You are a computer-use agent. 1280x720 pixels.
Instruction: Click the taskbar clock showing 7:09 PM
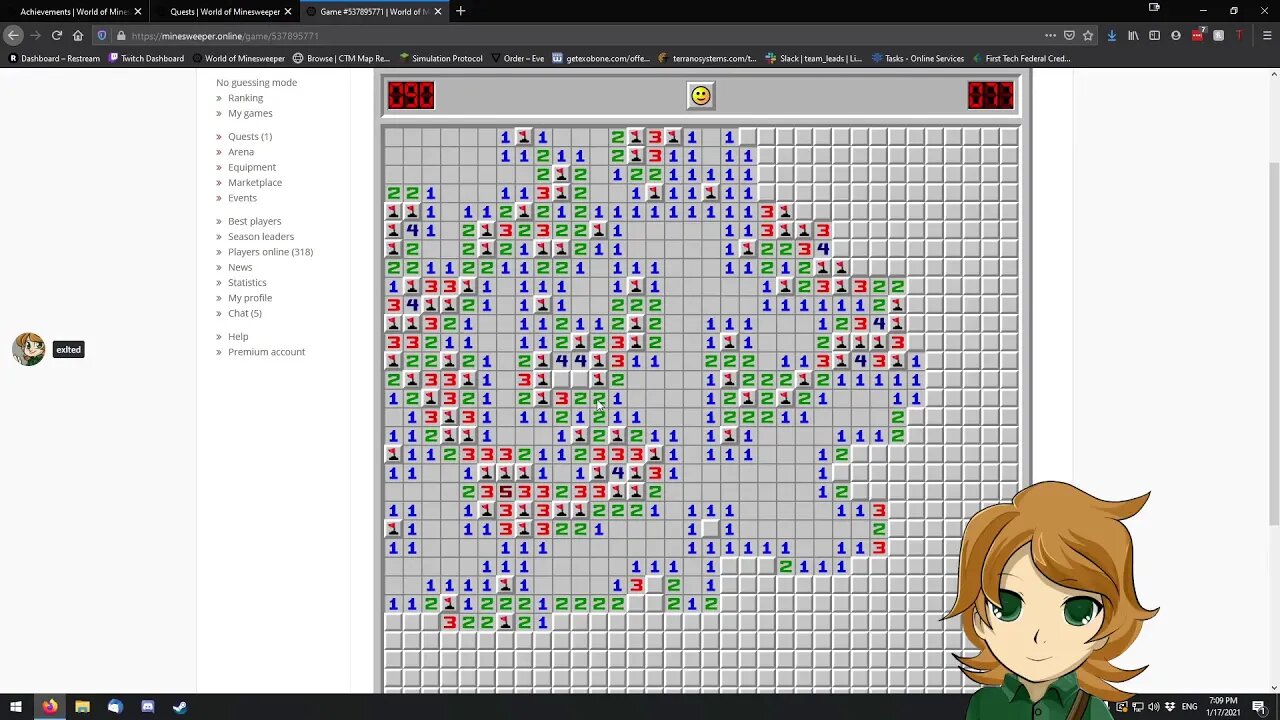[x=1222, y=707]
